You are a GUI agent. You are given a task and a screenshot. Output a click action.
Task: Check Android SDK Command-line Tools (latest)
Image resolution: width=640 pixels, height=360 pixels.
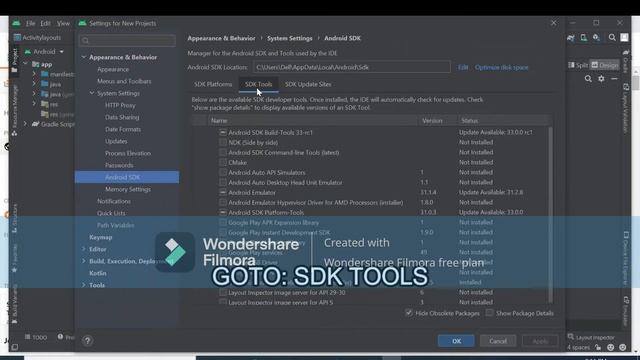222,152
